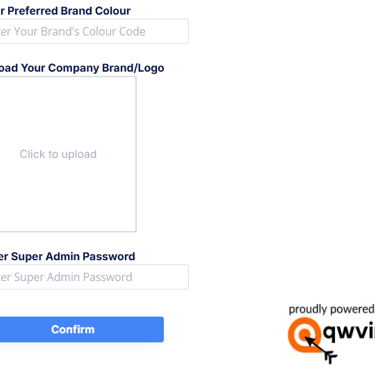375x366 pixels.
Task: Focus the Brand's Colour Code field
Action: tap(94, 31)
